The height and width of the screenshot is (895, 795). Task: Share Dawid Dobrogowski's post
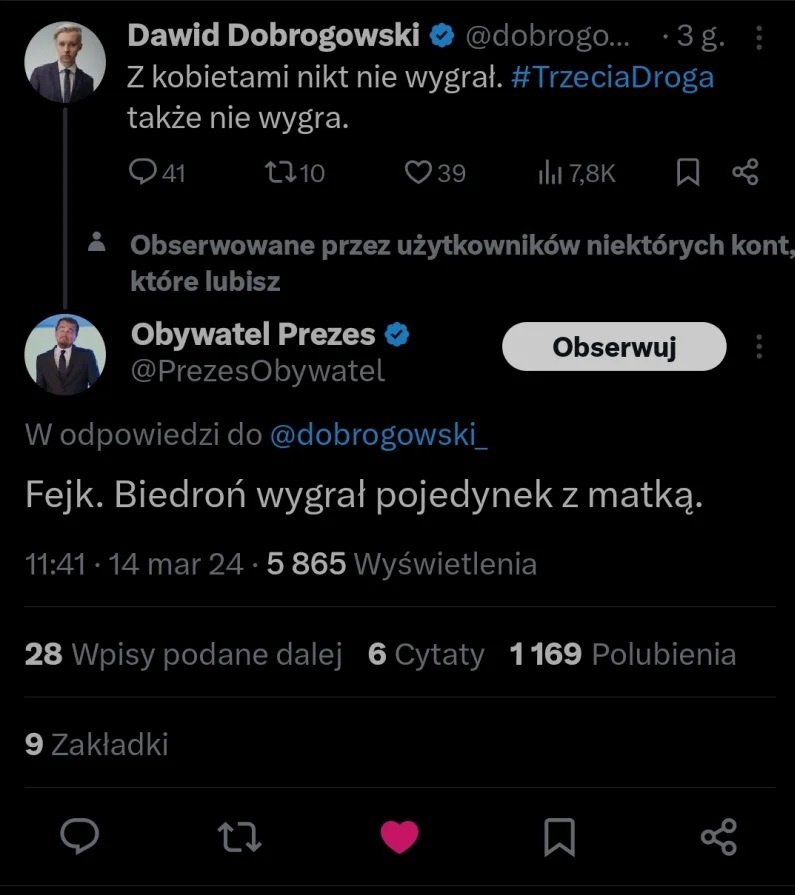[745, 173]
